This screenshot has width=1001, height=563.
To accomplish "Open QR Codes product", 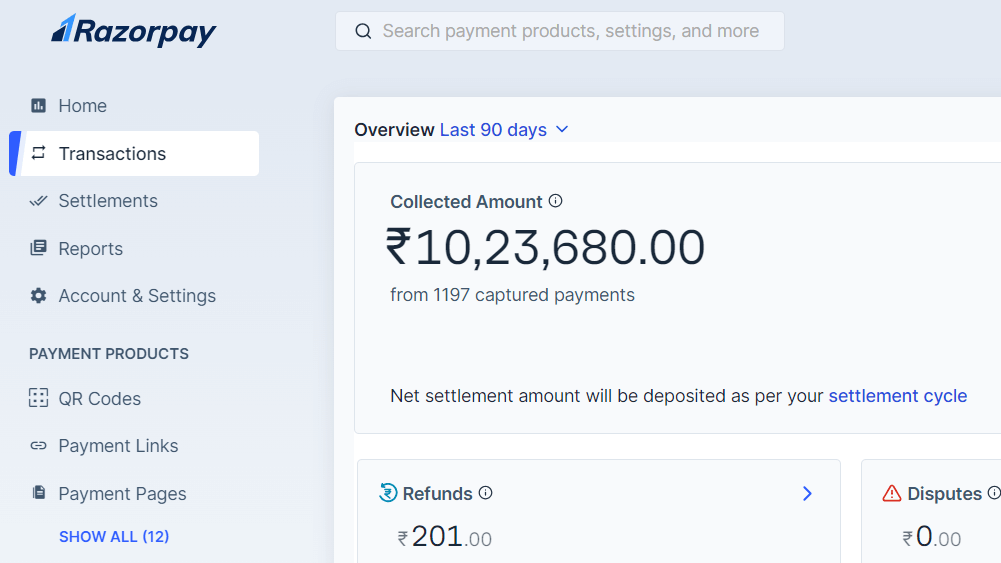I will [100, 399].
